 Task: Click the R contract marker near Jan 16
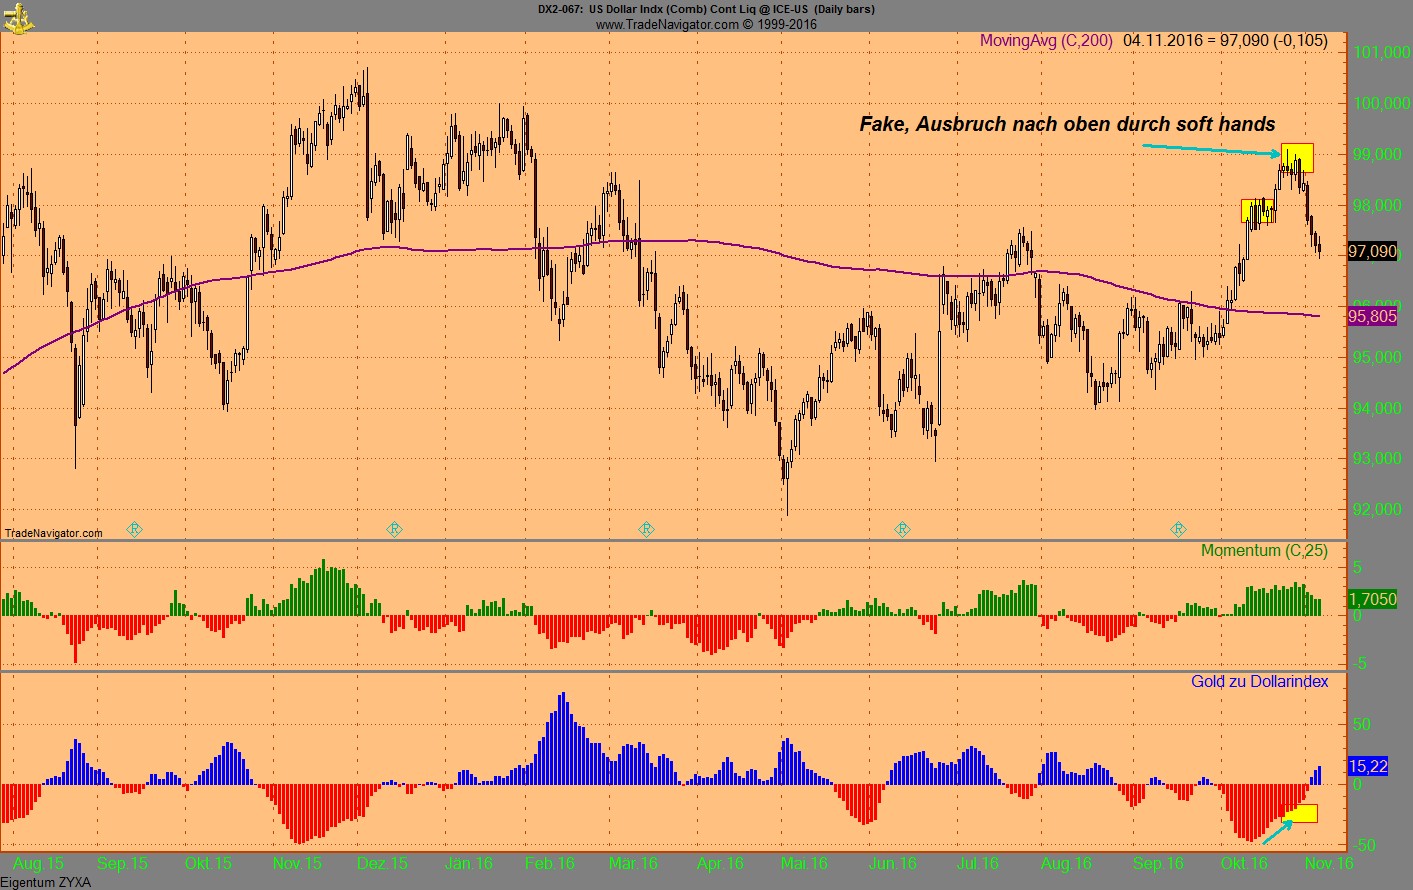point(394,530)
